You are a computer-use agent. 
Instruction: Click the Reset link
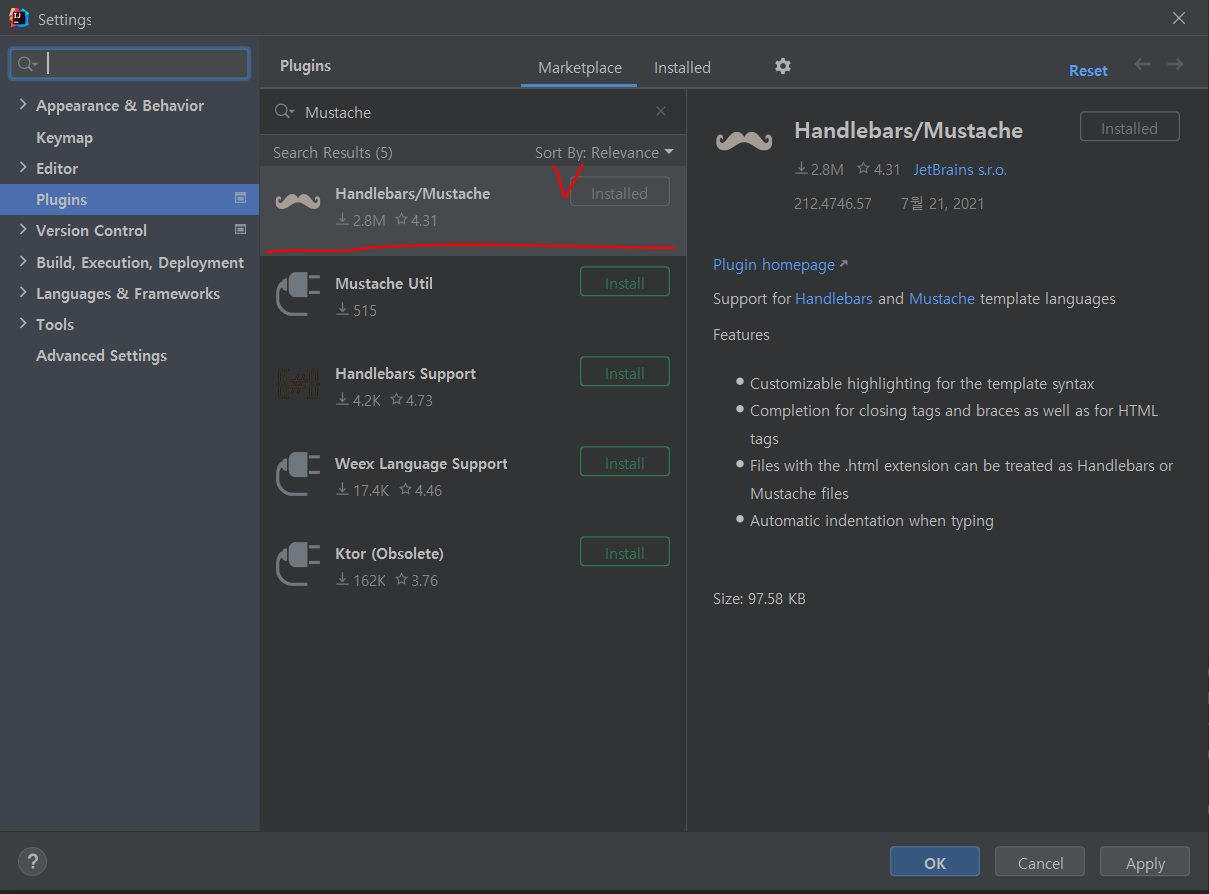click(1088, 70)
